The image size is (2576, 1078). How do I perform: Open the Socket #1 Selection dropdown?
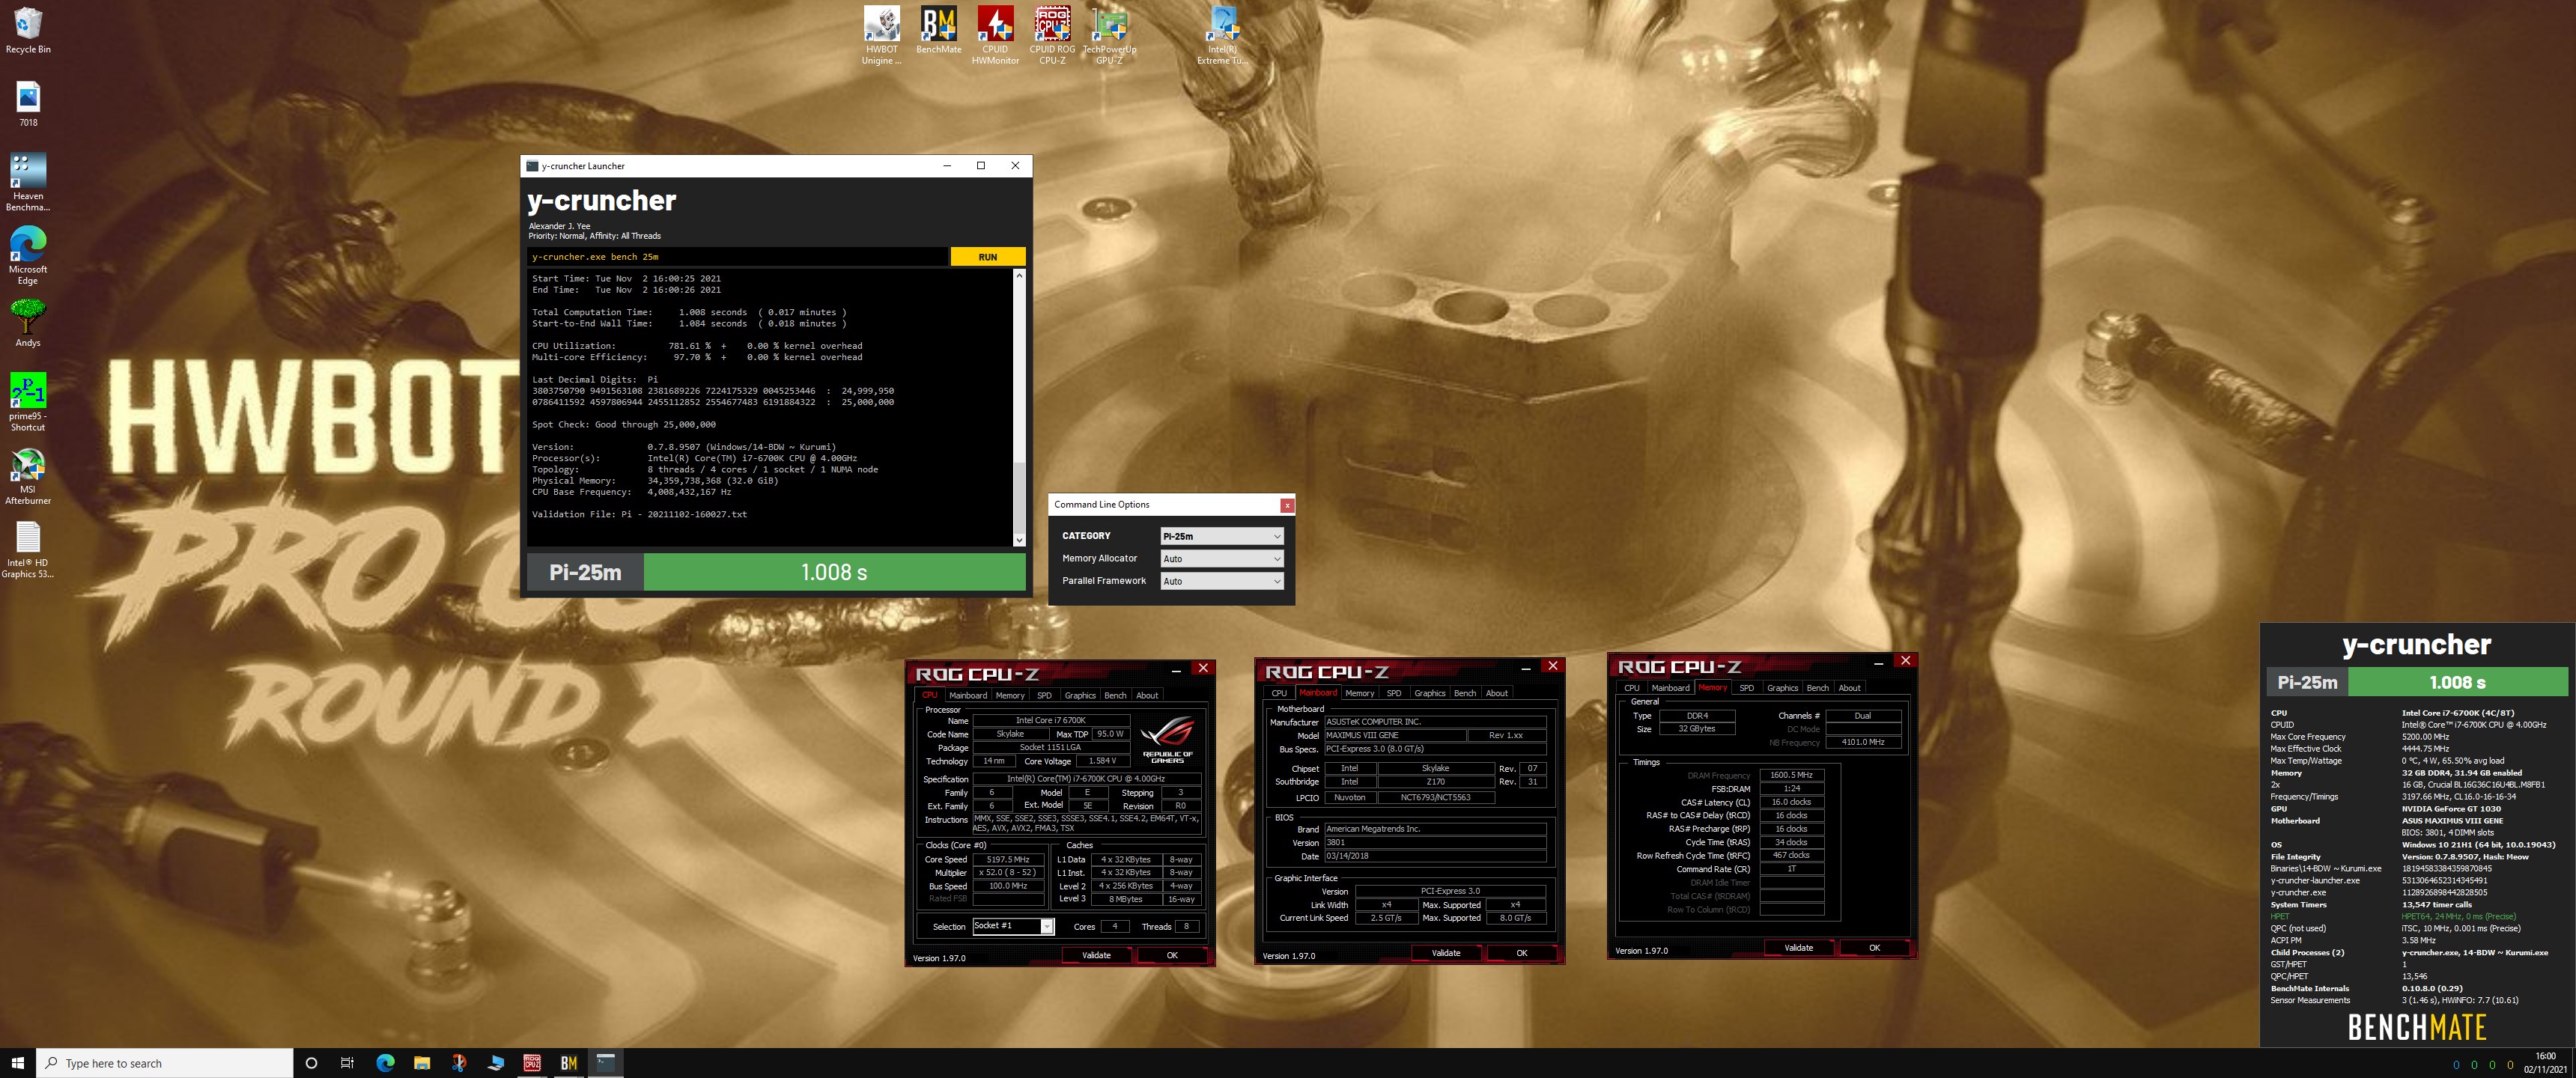(x=1013, y=926)
